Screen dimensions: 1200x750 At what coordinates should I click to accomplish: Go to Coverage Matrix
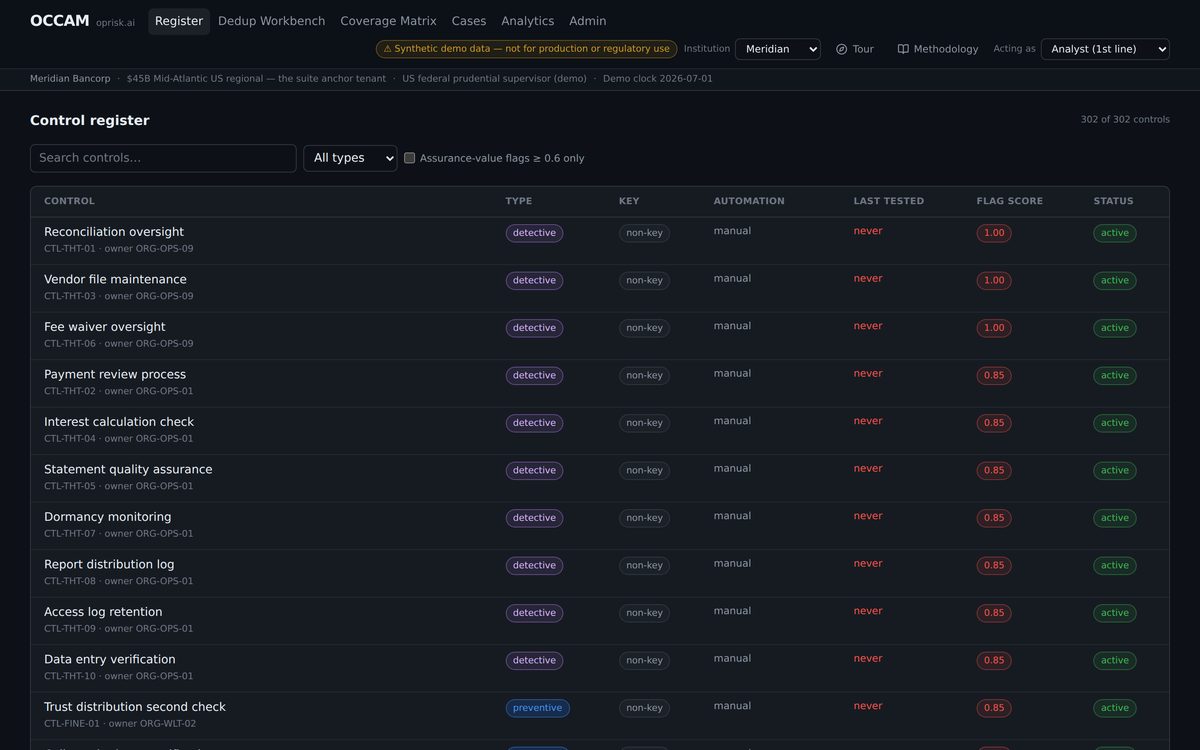[388, 21]
